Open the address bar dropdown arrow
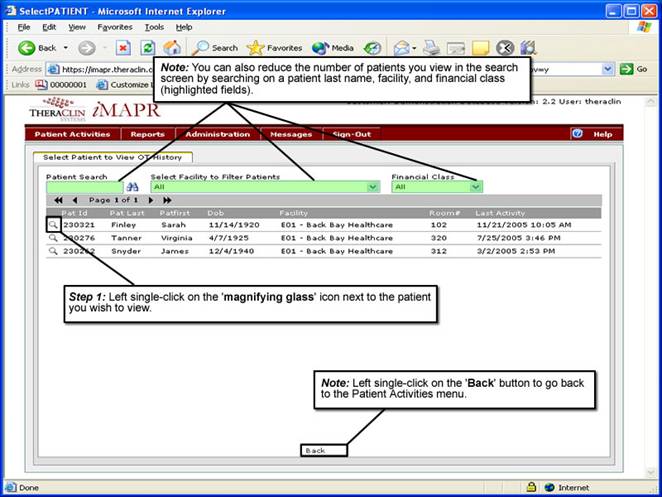662x497 pixels. (608, 69)
